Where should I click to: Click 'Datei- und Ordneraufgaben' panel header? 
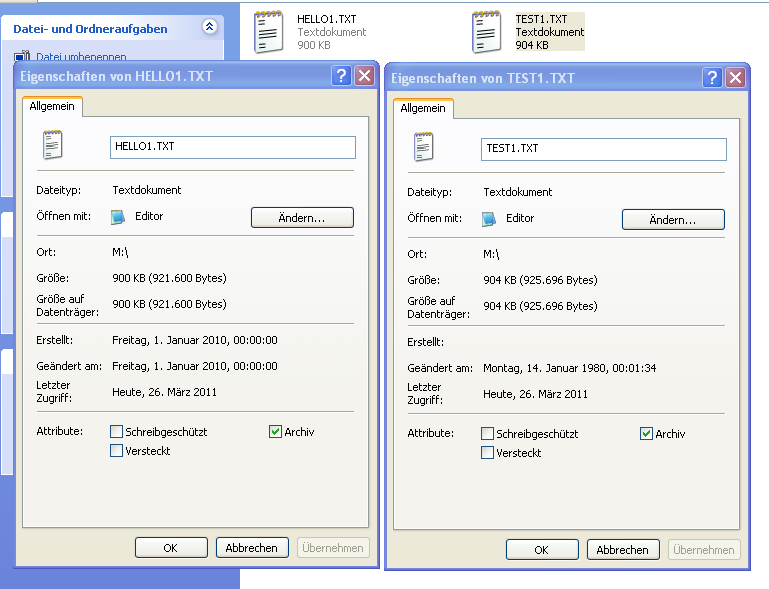pos(112,28)
